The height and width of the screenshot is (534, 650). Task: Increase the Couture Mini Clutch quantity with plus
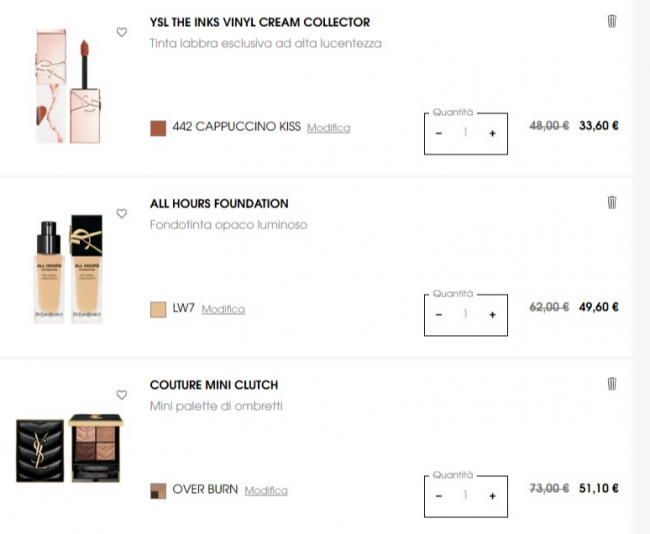(492, 496)
